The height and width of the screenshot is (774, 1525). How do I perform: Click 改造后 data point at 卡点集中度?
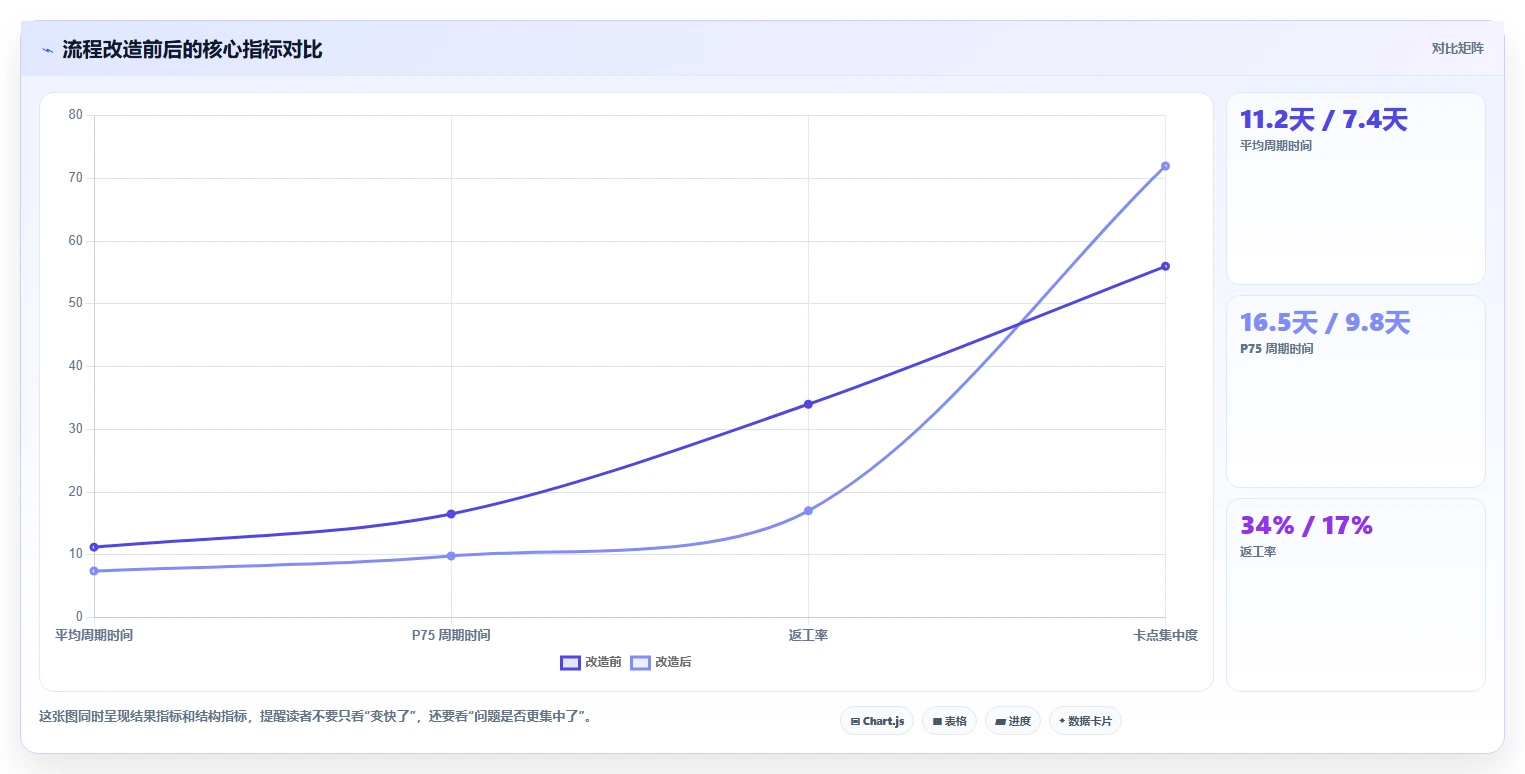point(1165,166)
